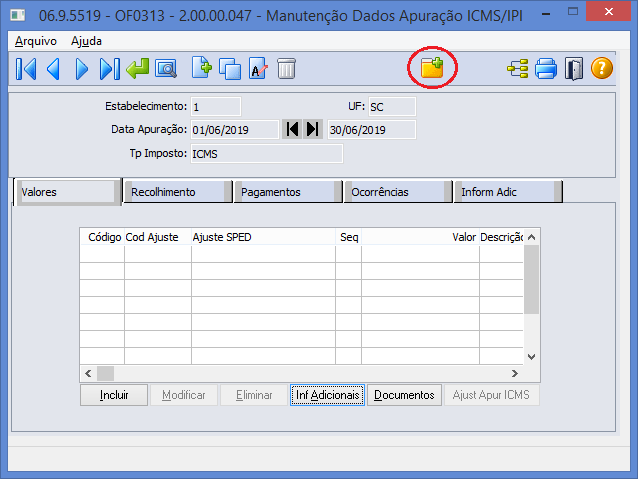
Task: Click the Modificar button
Action: tap(184, 395)
